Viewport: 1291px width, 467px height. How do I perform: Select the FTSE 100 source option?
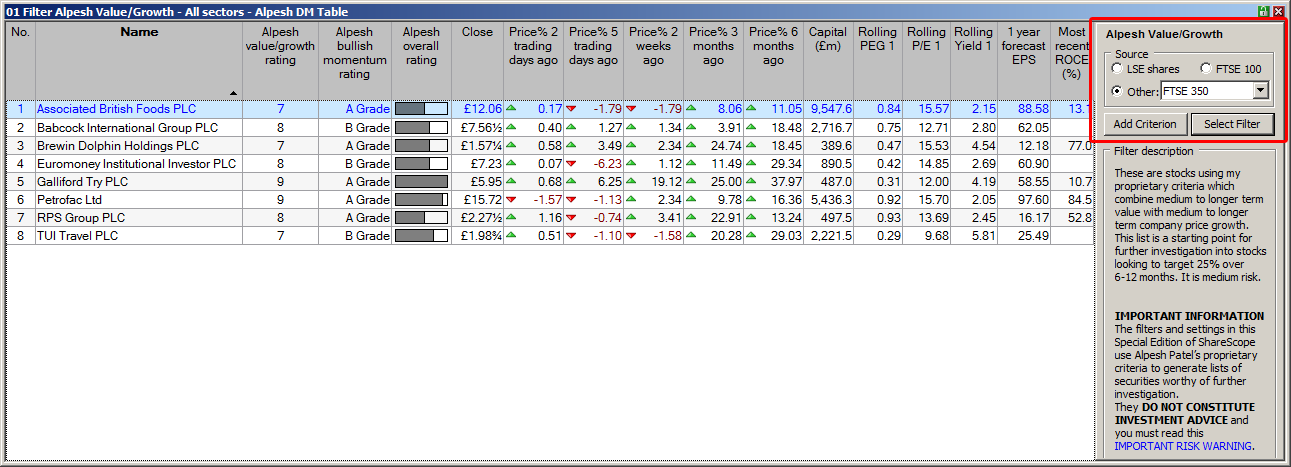pyautogui.click(x=1230, y=69)
